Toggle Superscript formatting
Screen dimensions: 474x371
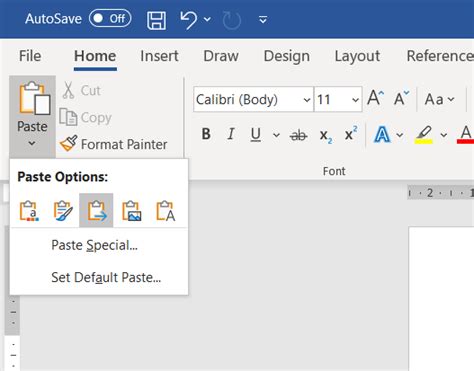tap(351, 134)
